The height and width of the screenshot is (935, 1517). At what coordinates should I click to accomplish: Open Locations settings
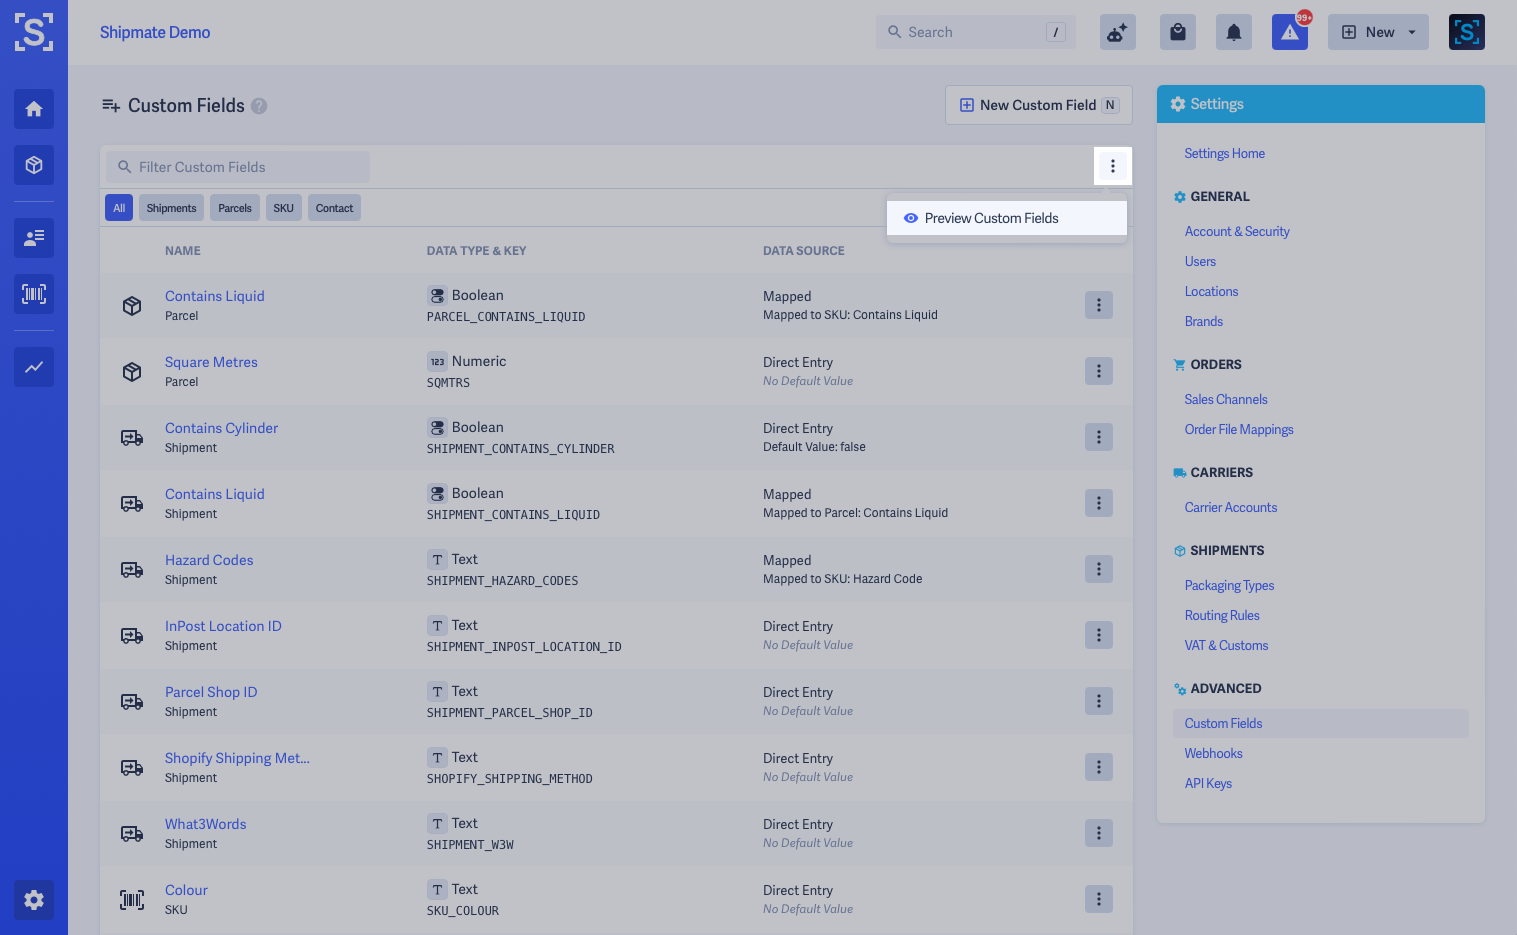tap(1211, 291)
